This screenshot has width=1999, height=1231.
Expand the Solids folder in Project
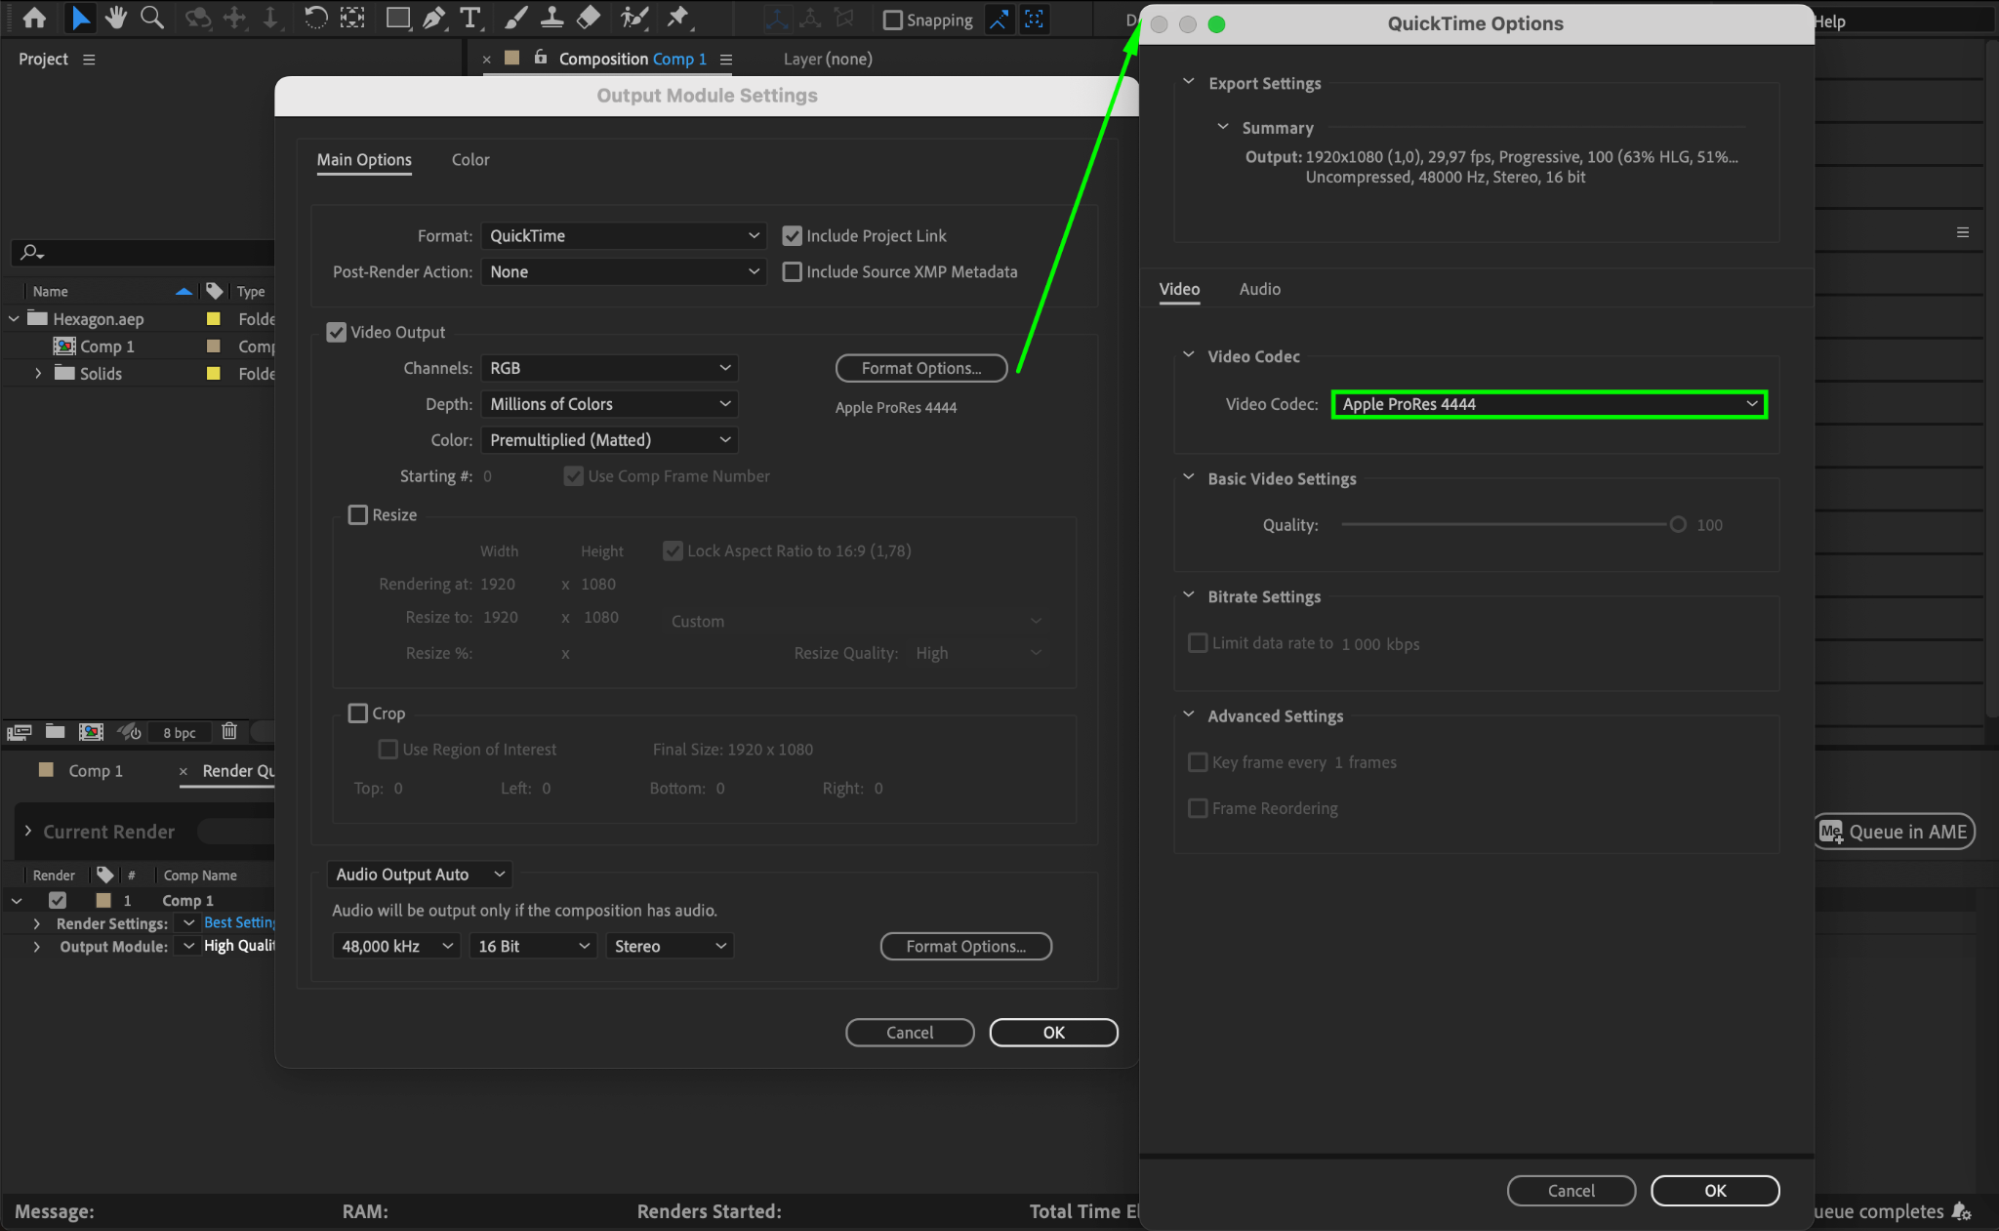click(x=38, y=373)
